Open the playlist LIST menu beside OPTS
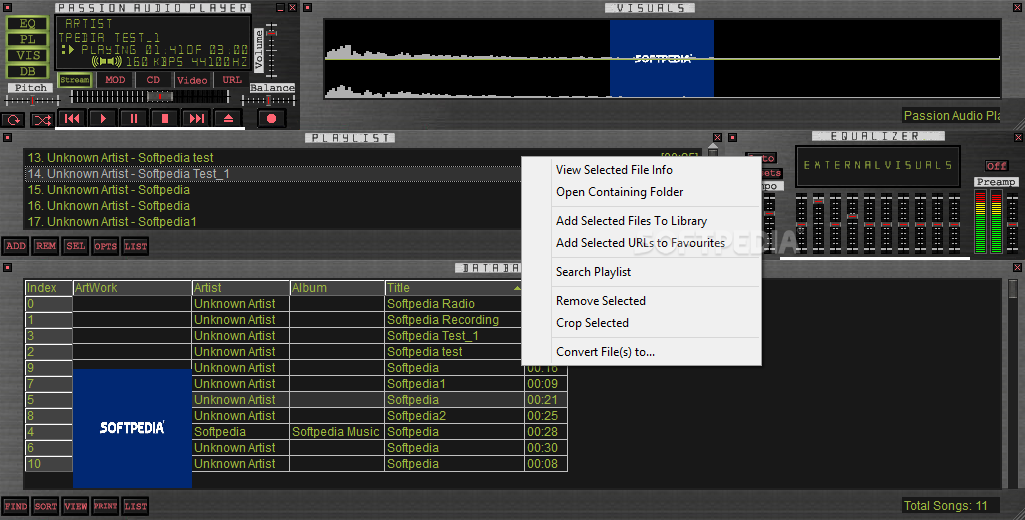This screenshot has width=1025, height=520. tap(135, 246)
